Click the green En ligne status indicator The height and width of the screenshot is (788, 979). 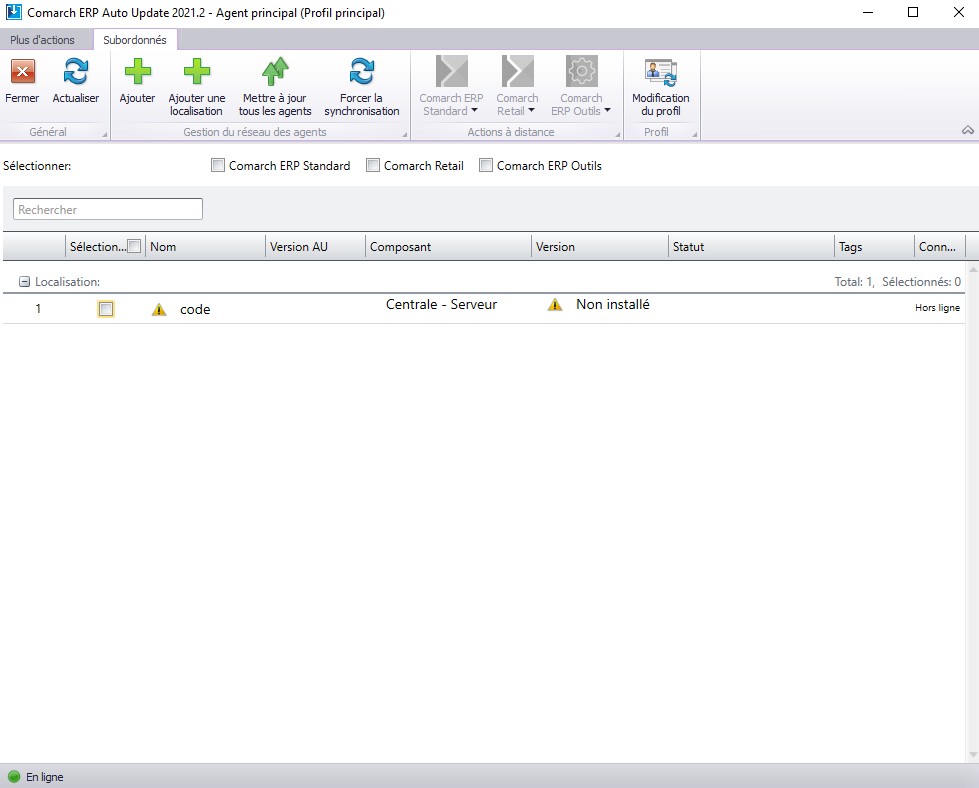[14, 777]
